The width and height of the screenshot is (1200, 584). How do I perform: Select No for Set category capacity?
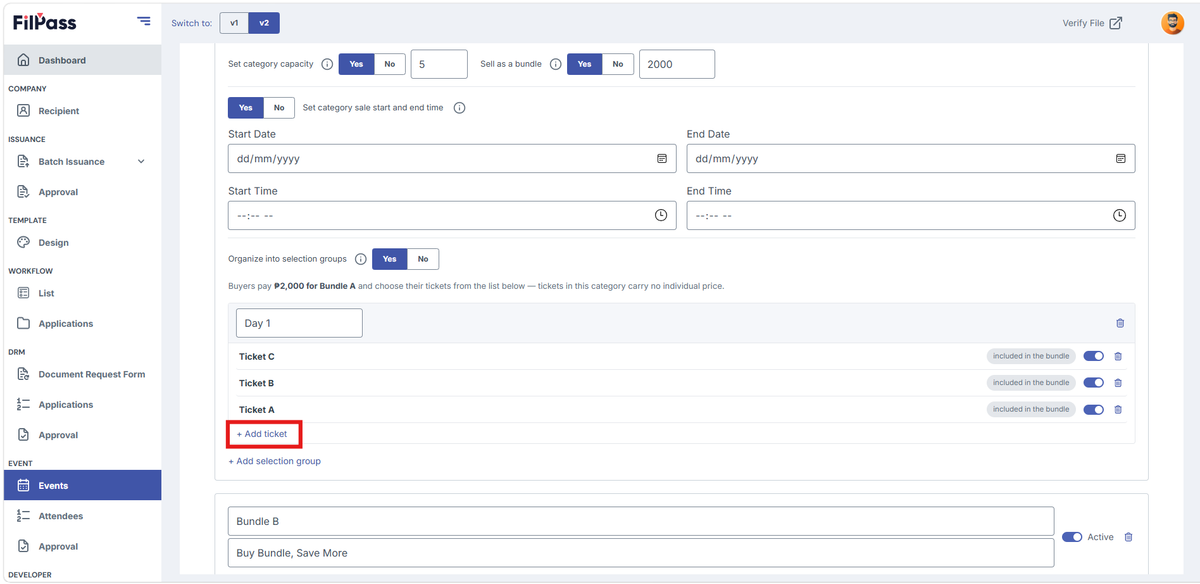click(x=389, y=64)
